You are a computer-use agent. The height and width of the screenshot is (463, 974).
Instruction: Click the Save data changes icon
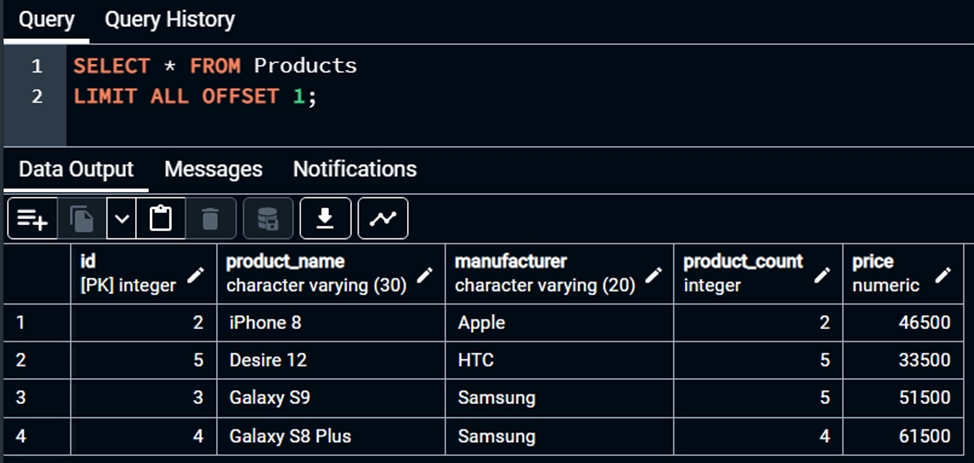point(268,219)
